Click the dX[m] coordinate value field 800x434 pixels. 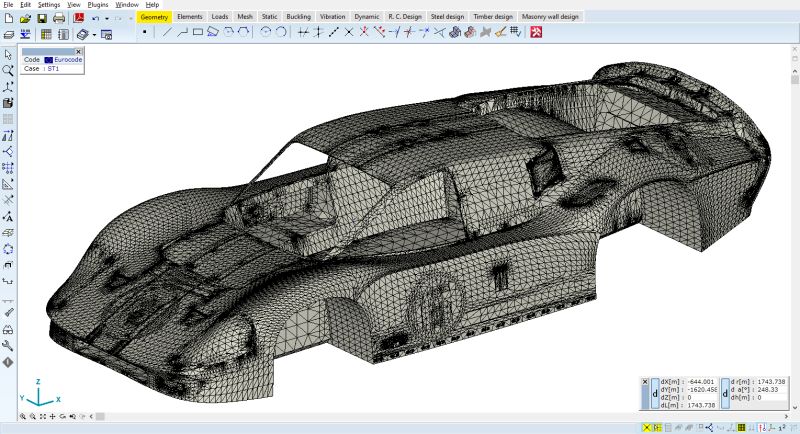point(702,381)
